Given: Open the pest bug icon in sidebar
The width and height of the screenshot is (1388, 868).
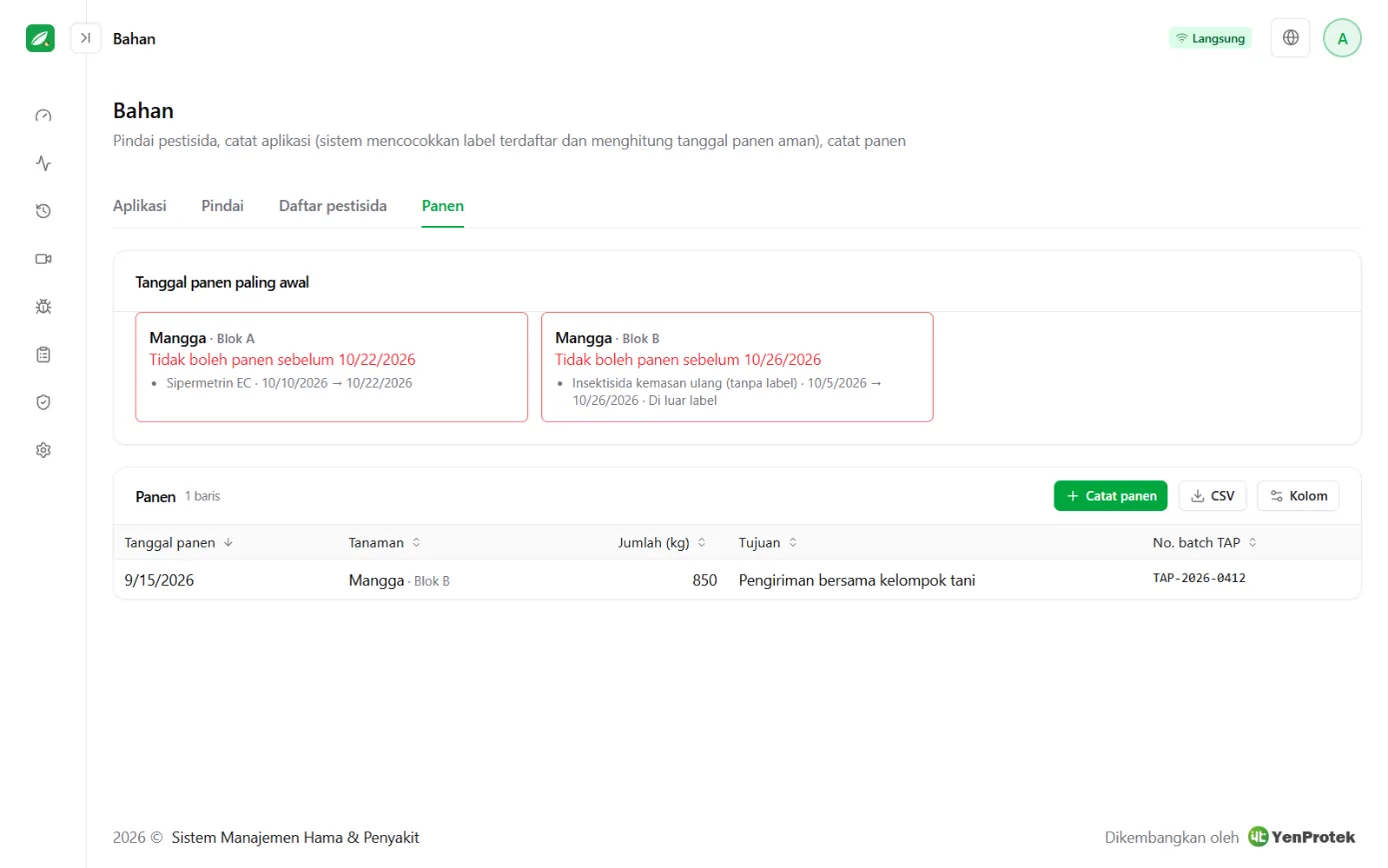Looking at the screenshot, I should click(43, 306).
